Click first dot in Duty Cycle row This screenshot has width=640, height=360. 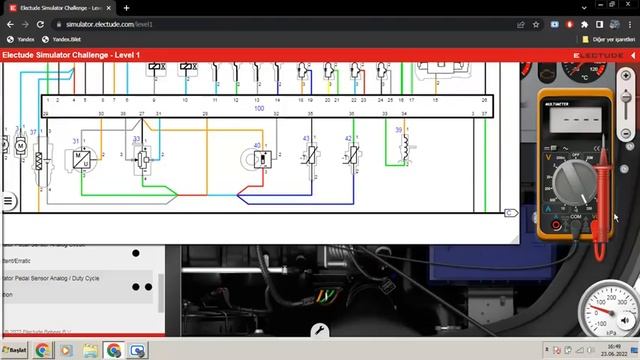click(x=136, y=287)
